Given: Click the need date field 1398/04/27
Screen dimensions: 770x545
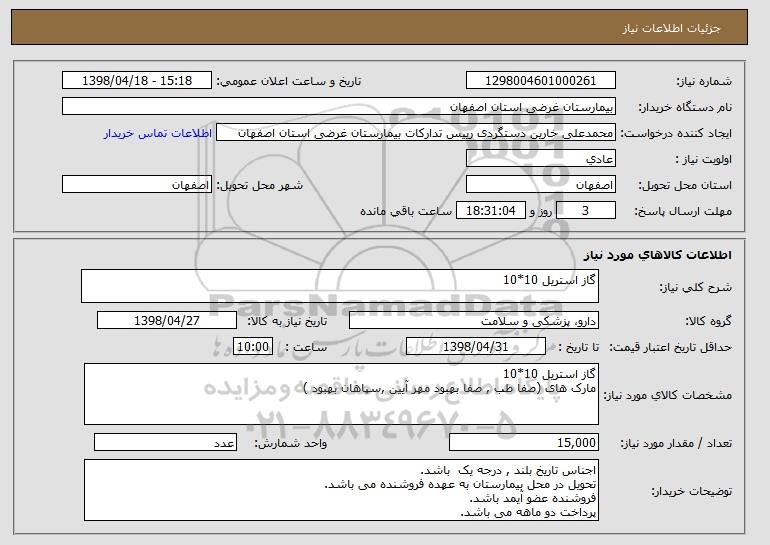Looking at the screenshot, I should [x=167, y=321].
